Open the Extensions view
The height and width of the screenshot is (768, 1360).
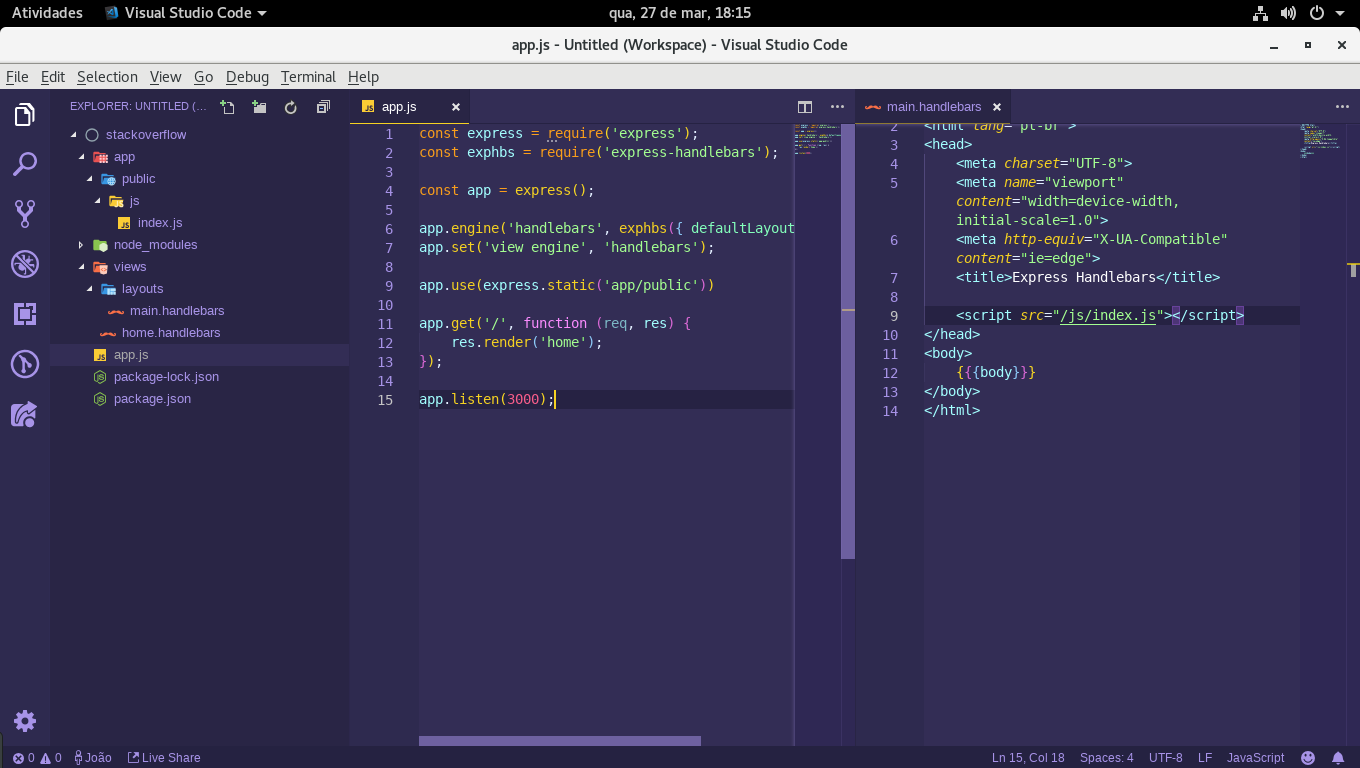(25, 314)
